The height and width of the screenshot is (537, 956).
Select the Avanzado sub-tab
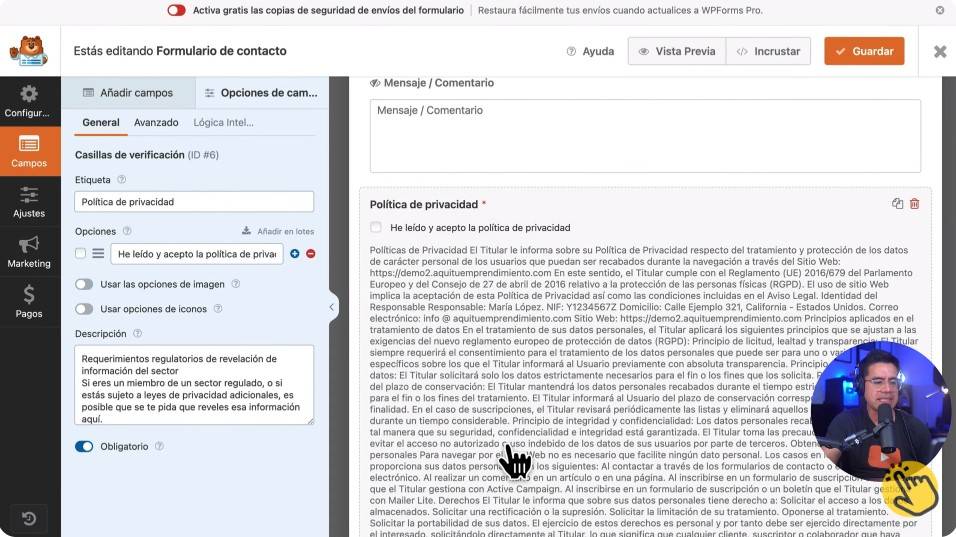(x=156, y=123)
